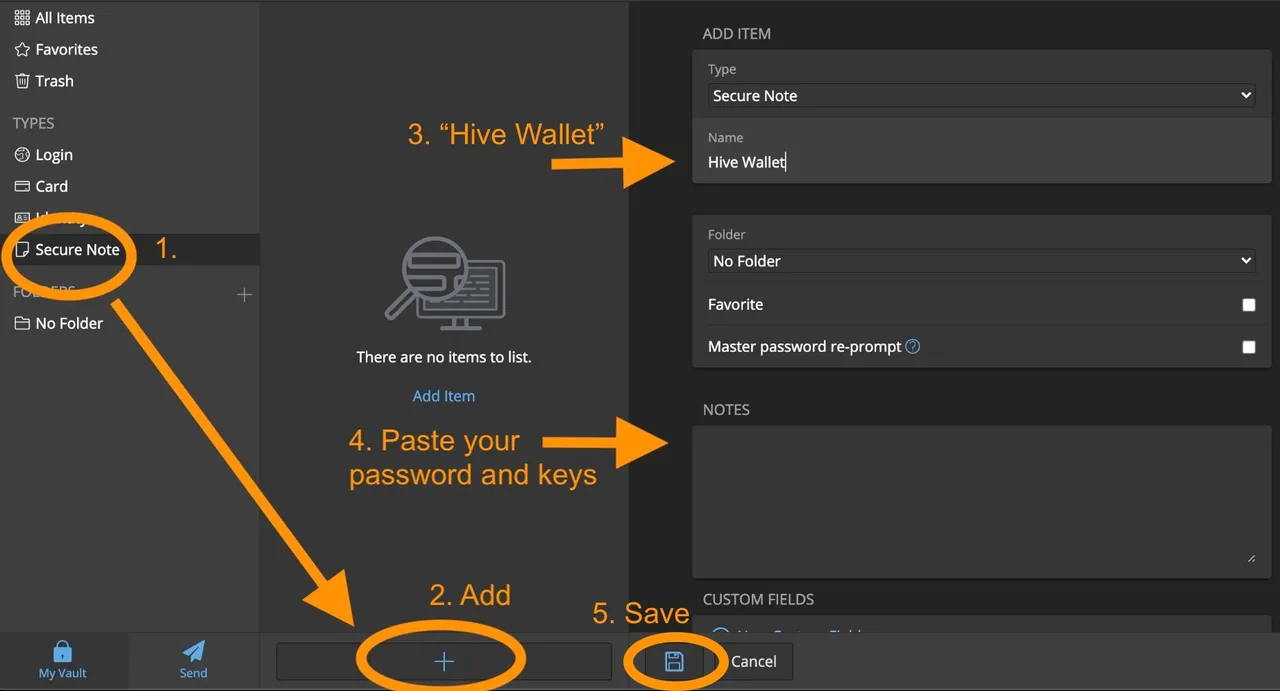Click the Send paper plane icon
1280x691 pixels.
pyautogui.click(x=194, y=651)
